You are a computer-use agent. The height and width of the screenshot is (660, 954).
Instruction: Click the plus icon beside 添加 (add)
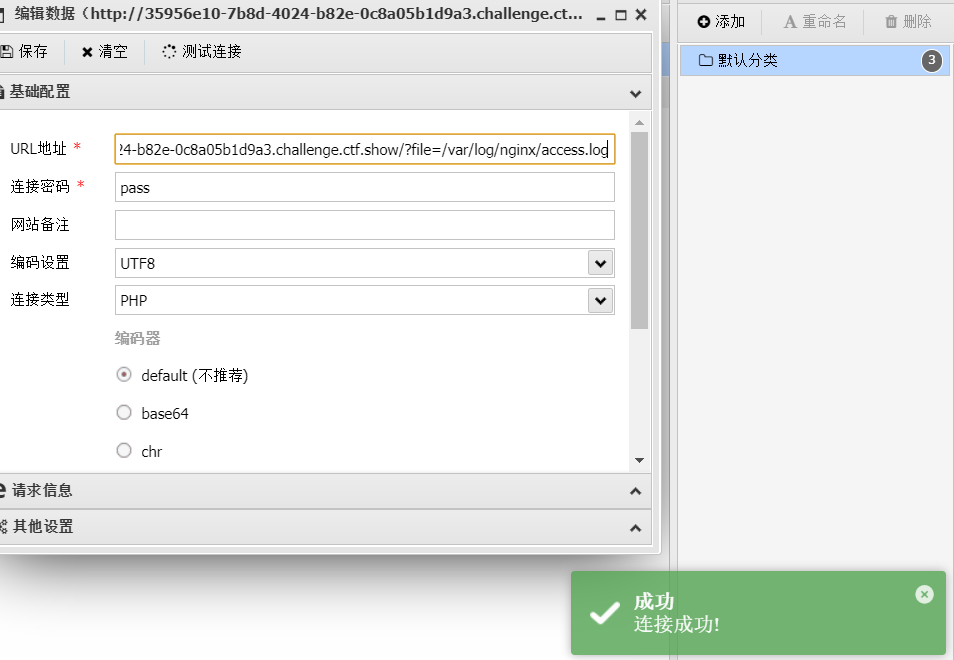pyautogui.click(x=703, y=22)
